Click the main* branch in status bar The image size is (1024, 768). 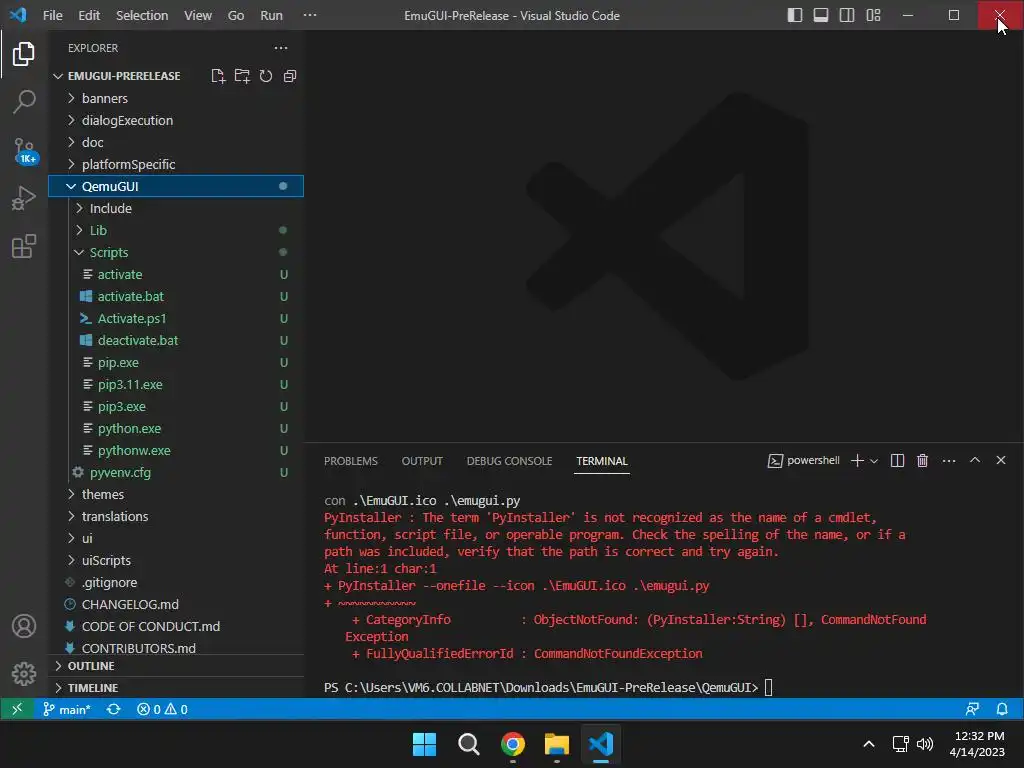point(67,709)
